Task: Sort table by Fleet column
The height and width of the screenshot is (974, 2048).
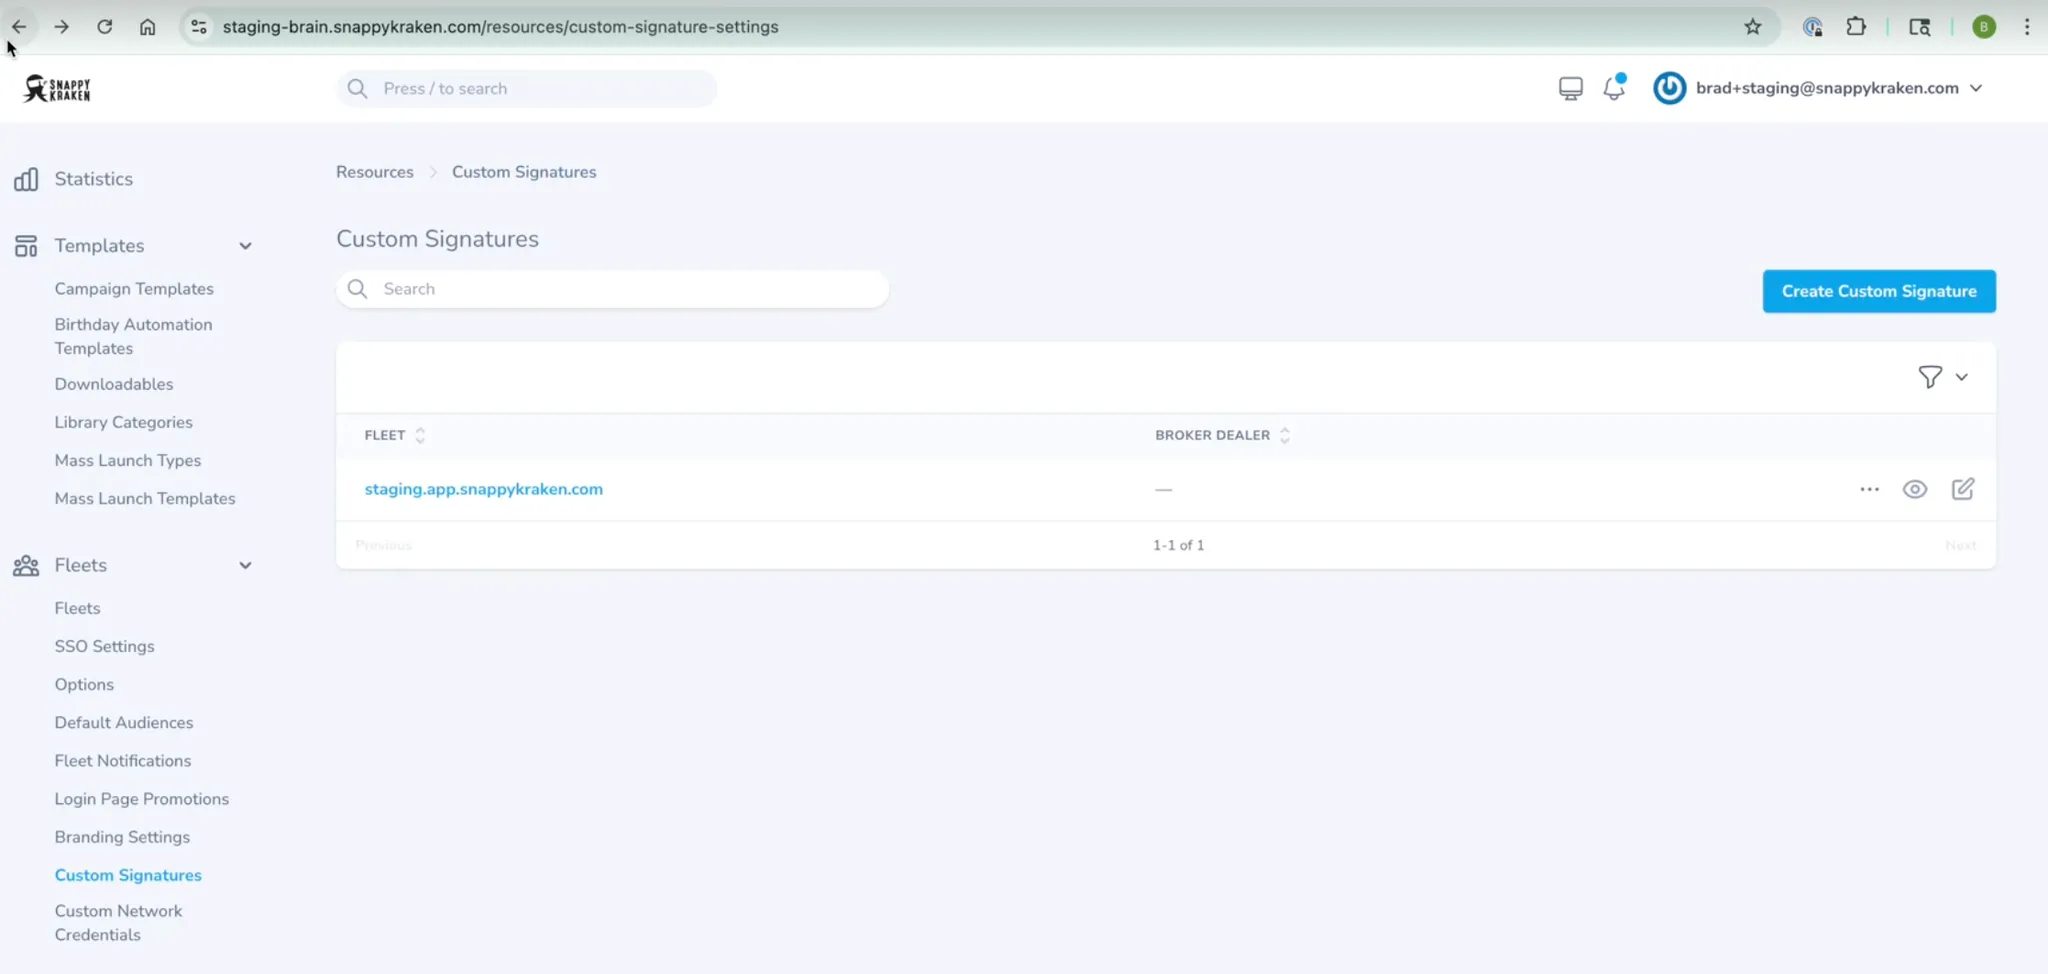Action: 395,435
